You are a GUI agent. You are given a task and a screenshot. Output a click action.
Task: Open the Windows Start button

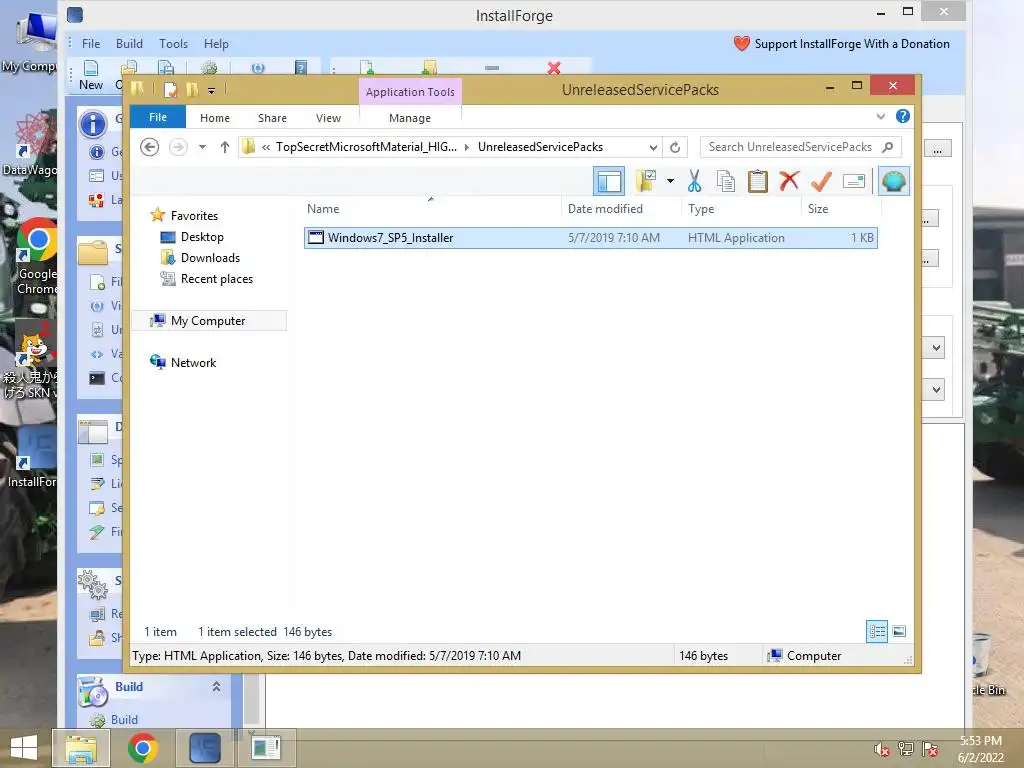pos(24,748)
